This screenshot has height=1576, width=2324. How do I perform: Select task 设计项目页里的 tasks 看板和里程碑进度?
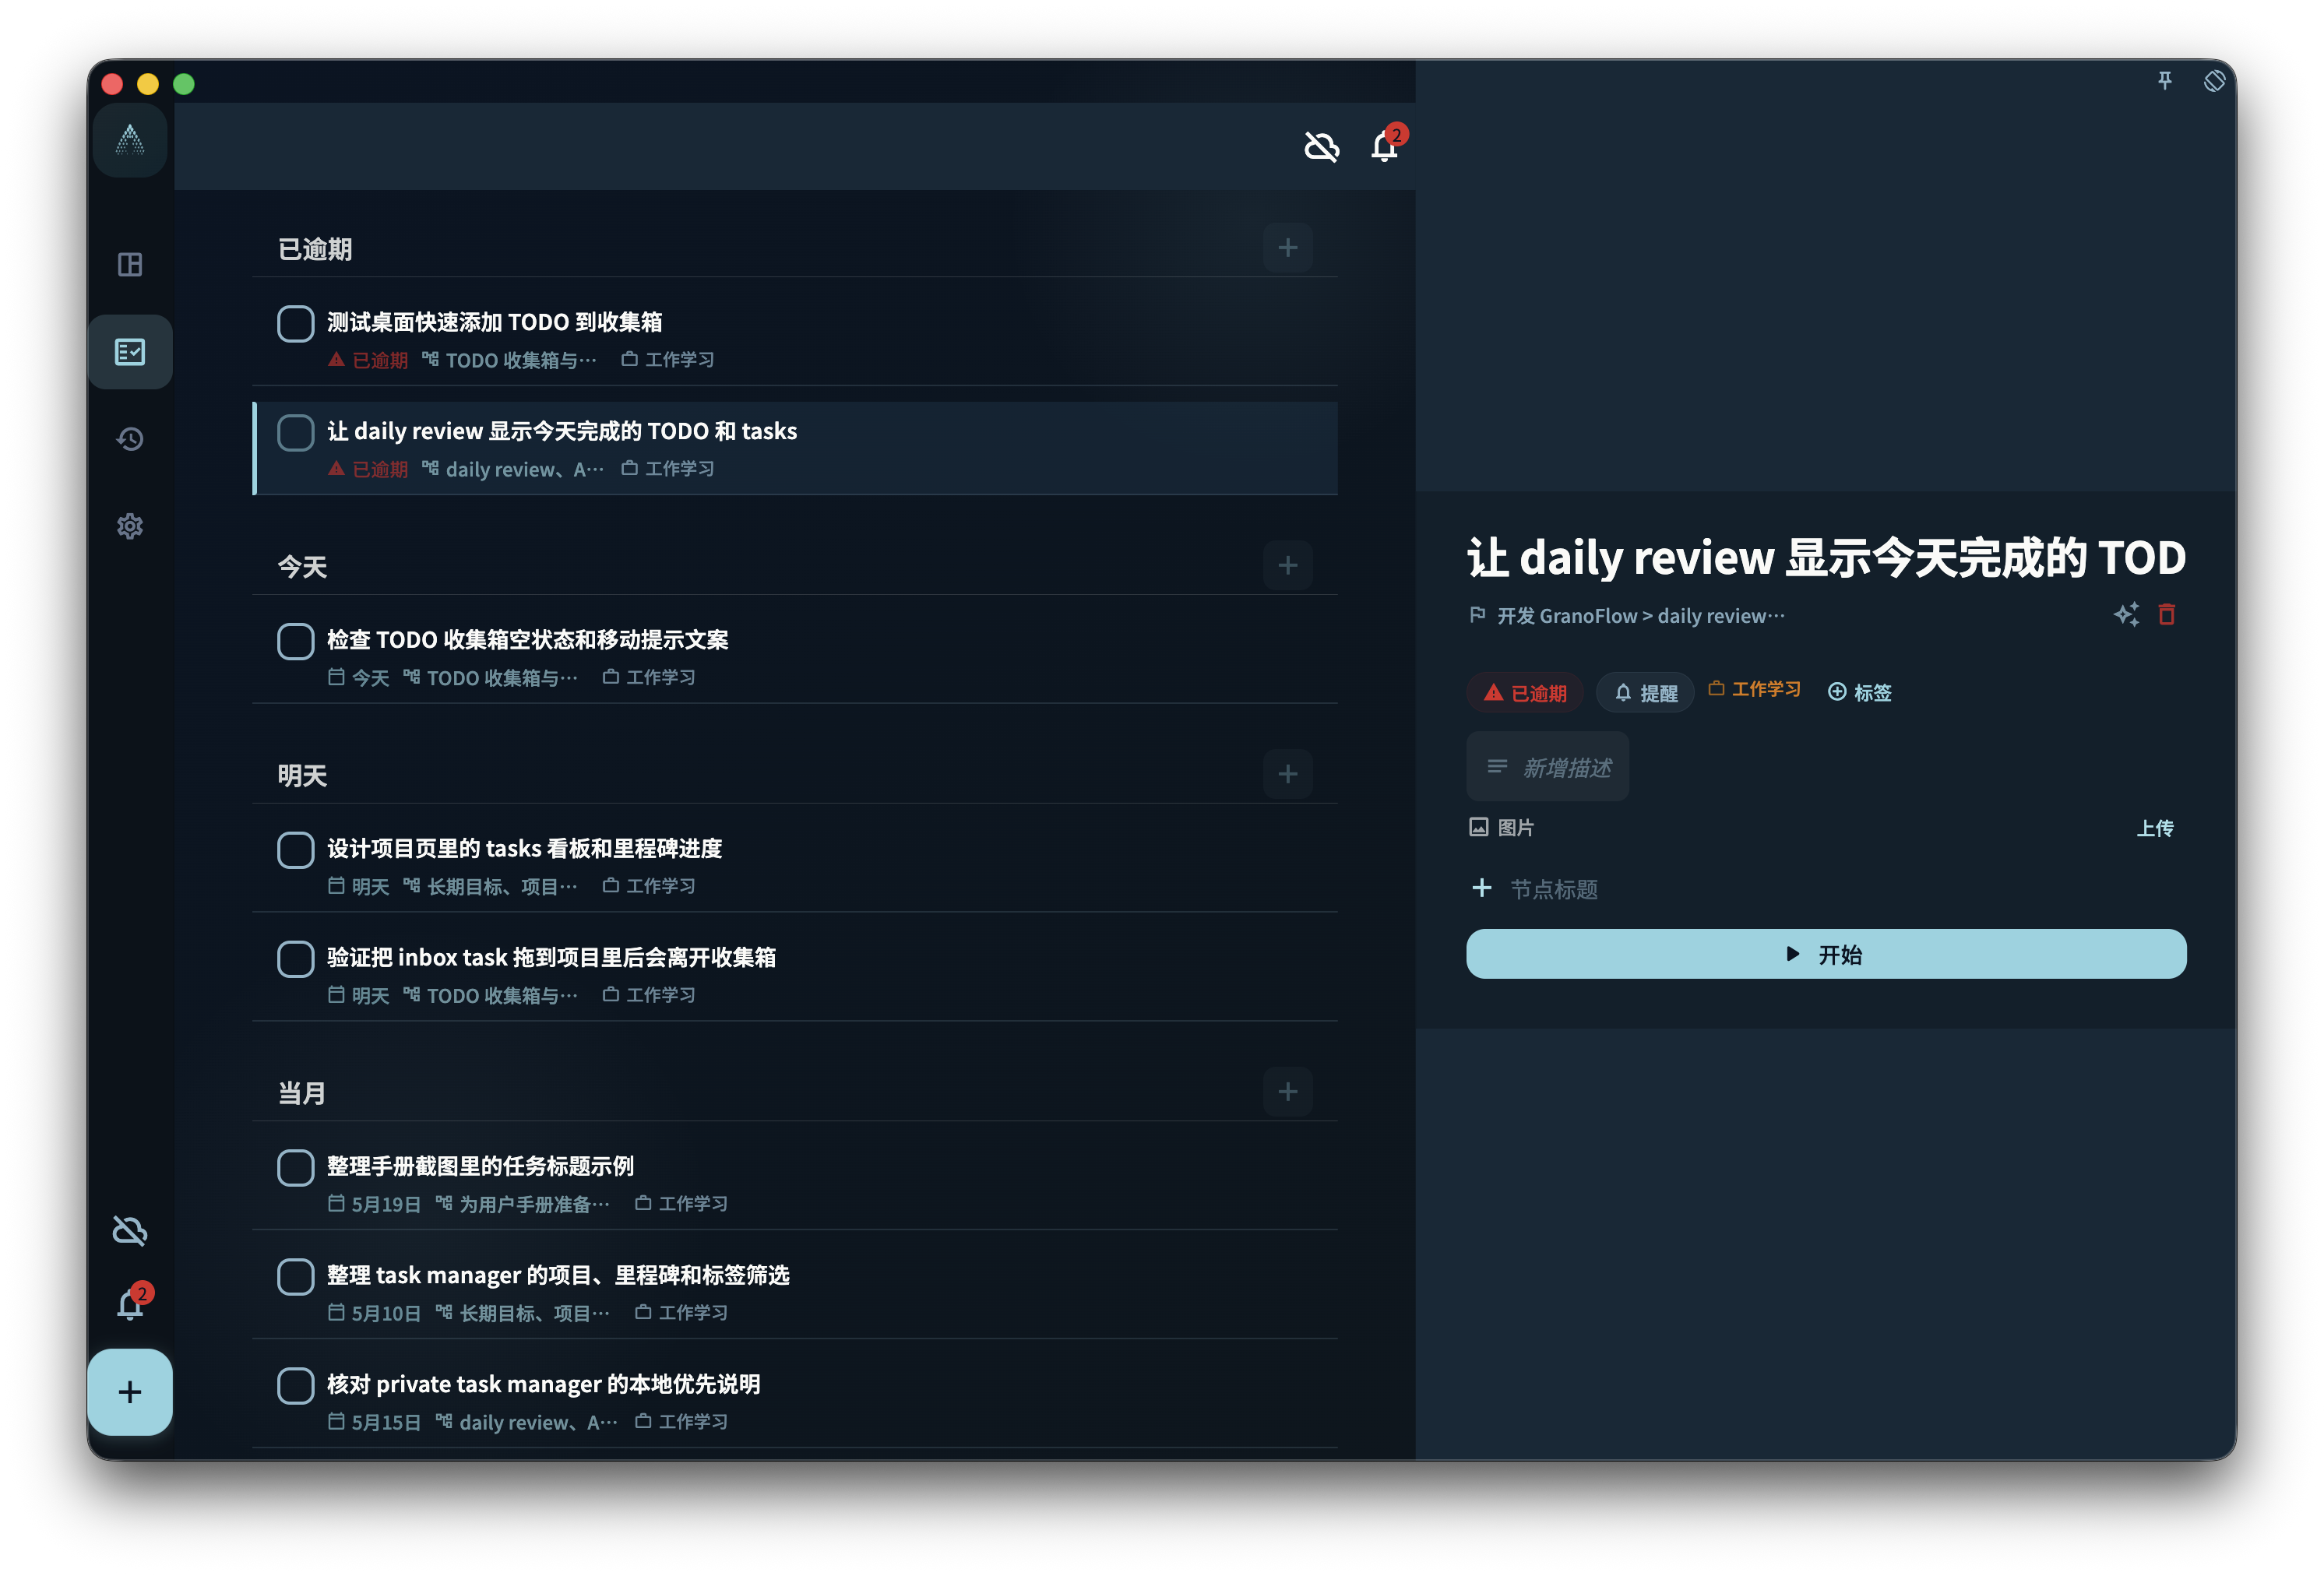coord(795,865)
